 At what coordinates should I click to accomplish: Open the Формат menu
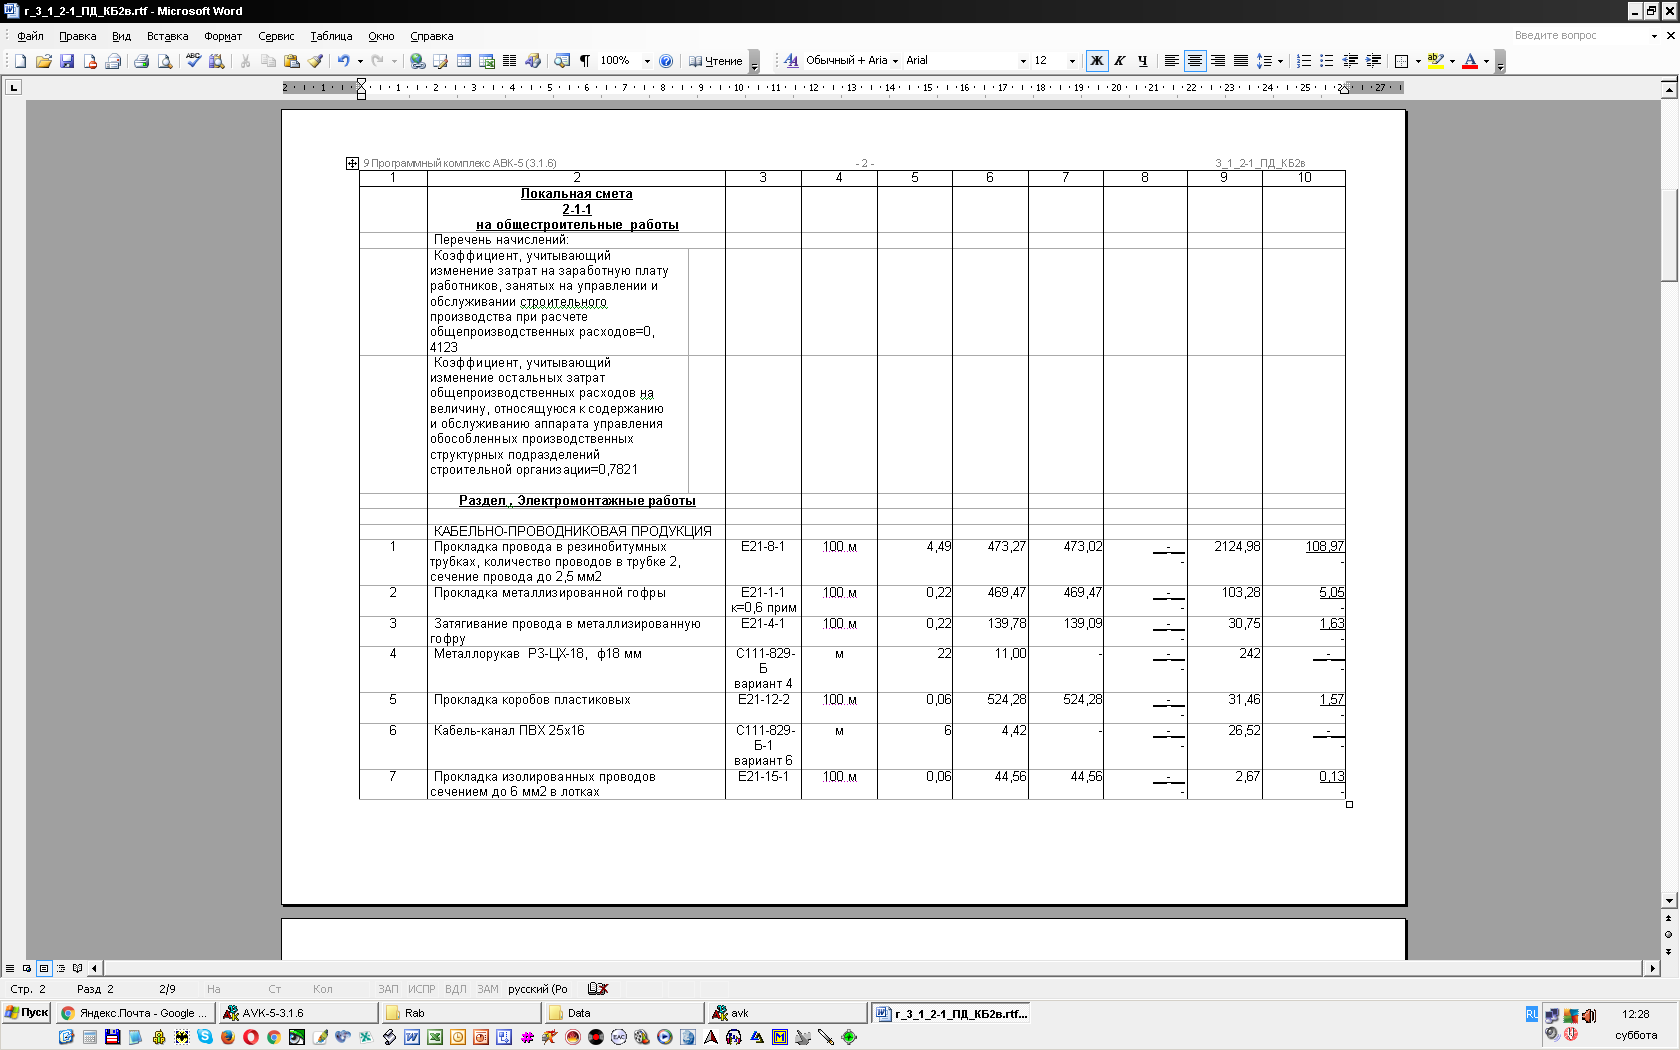[x=223, y=36]
